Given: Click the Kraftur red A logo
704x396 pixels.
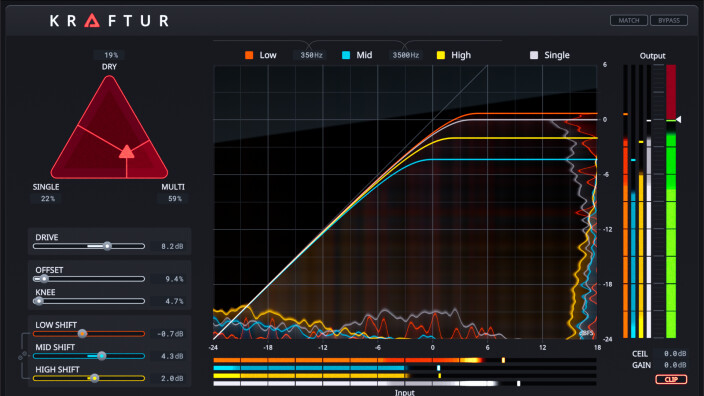Looking at the screenshot, I should tap(92, 21).
